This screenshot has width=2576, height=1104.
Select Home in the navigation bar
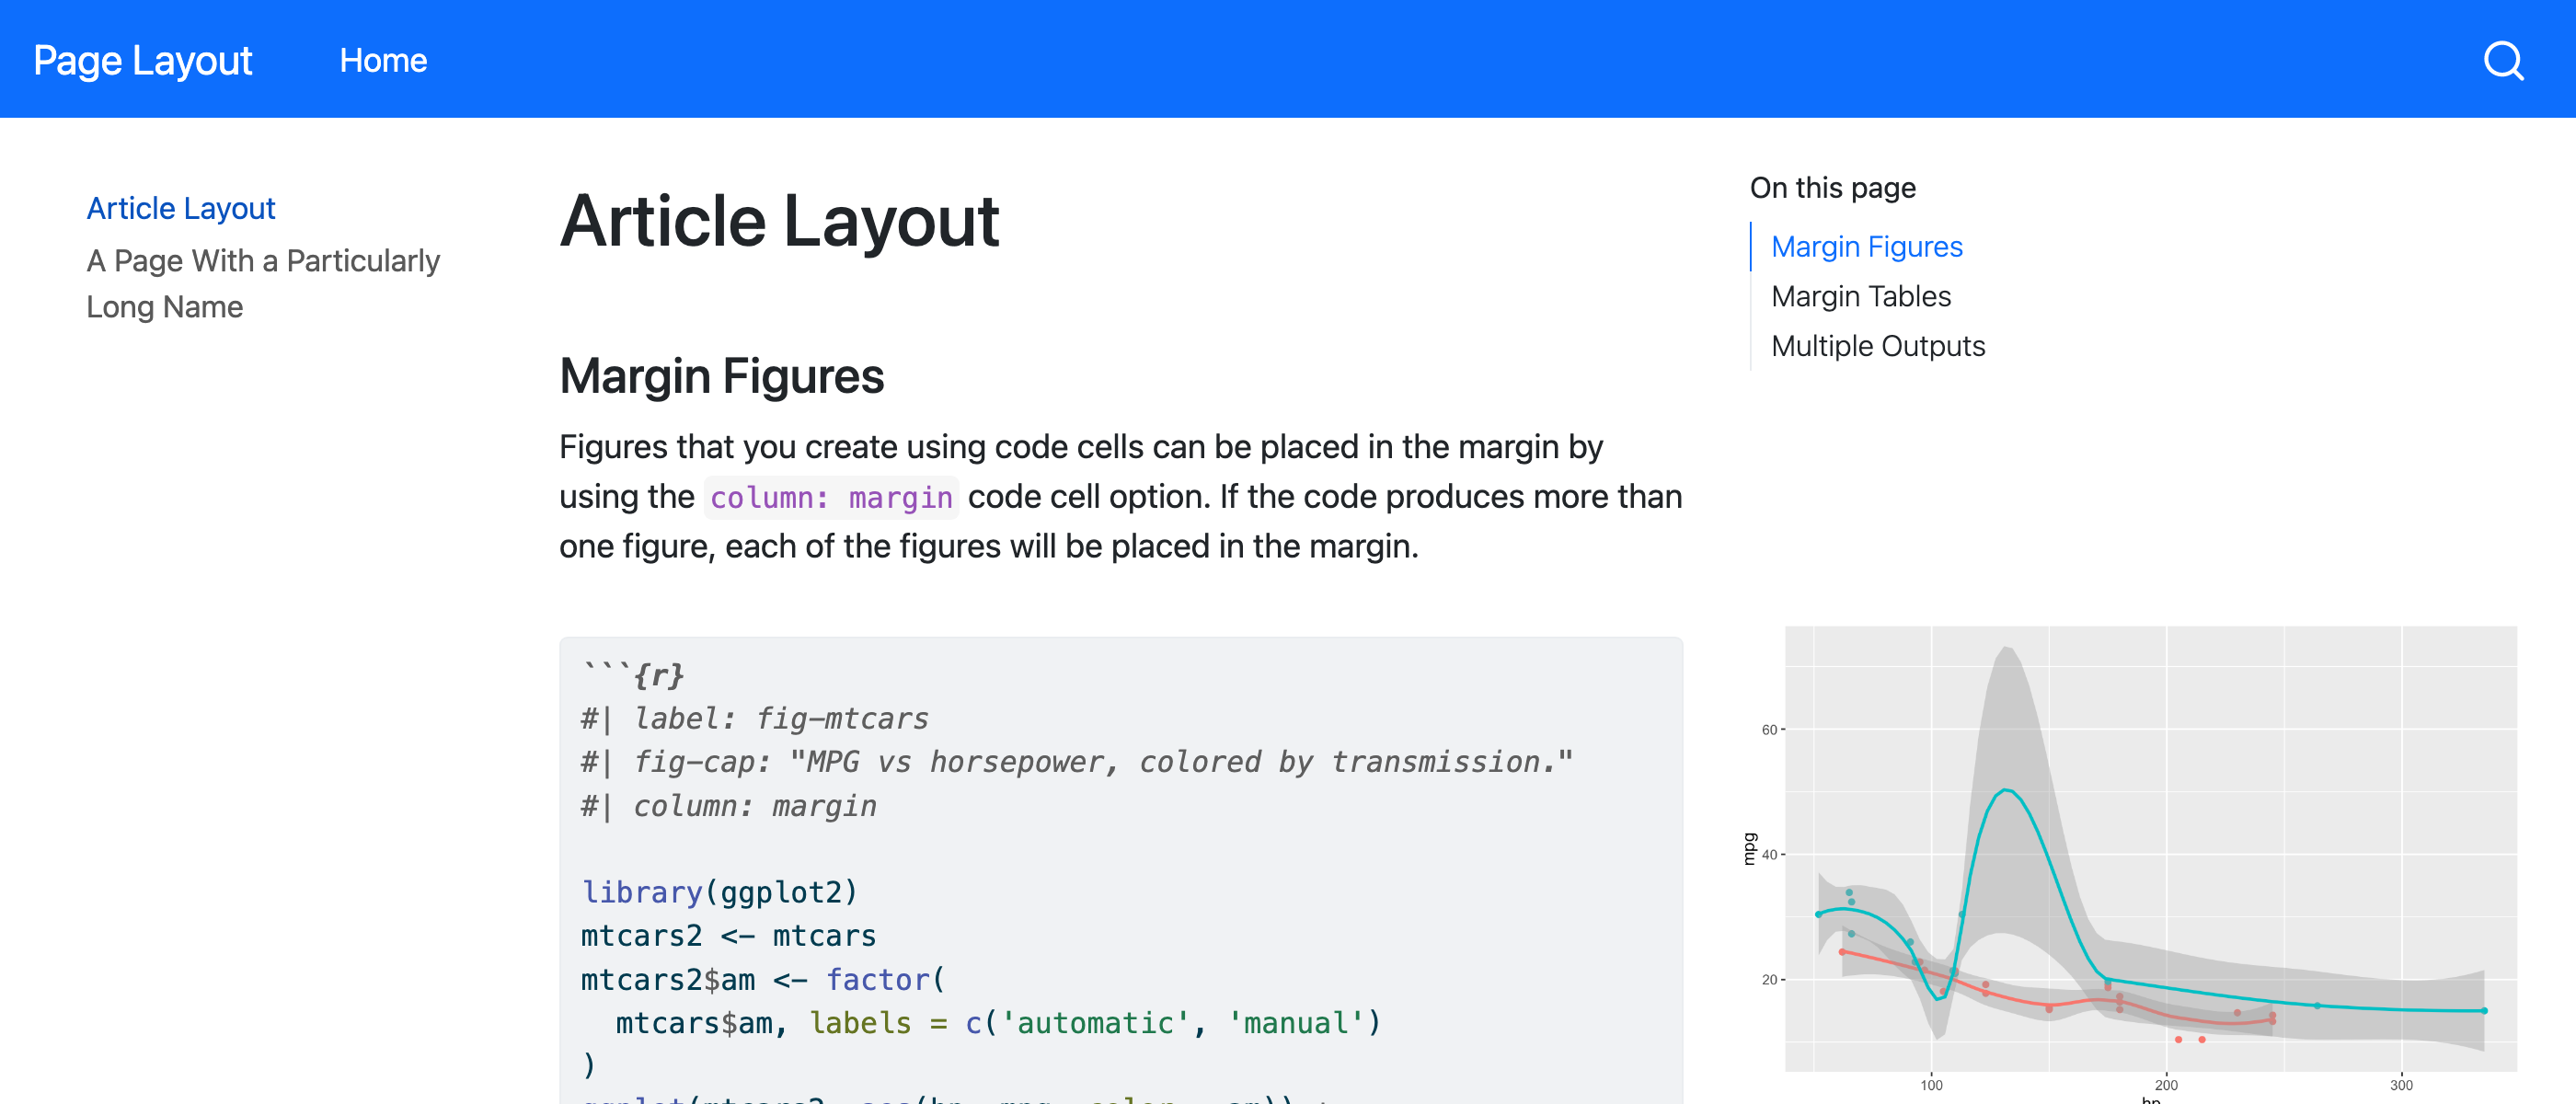[x=383, y=60]
